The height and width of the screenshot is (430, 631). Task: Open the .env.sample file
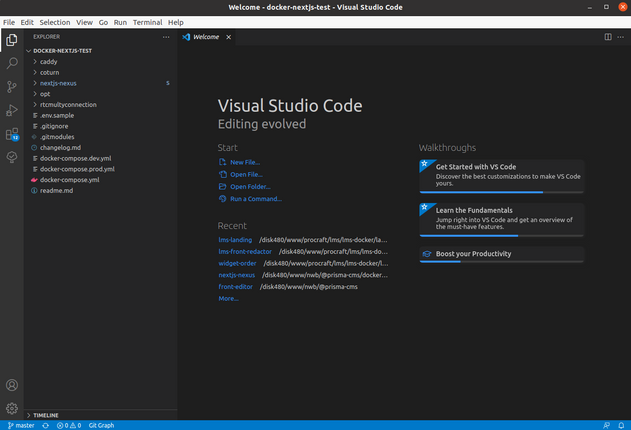tap(57, 115)
